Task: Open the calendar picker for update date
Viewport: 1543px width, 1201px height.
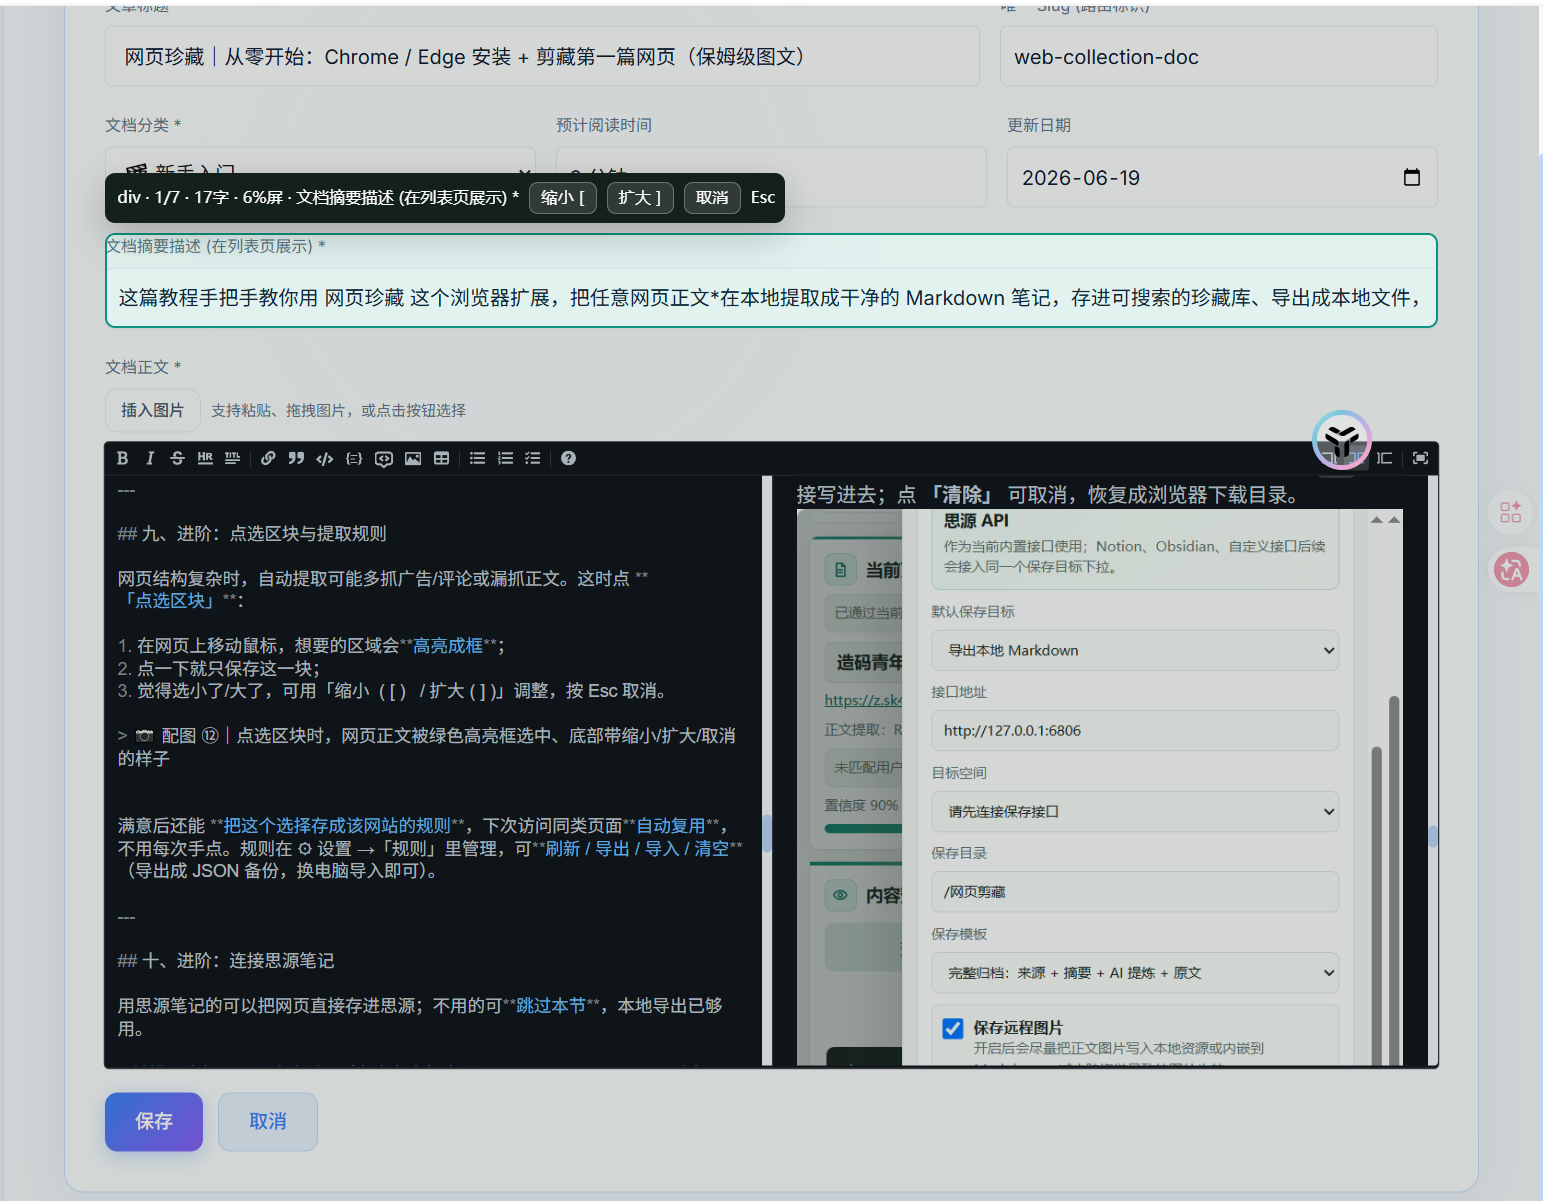Action: click(x=1412, y=177)
